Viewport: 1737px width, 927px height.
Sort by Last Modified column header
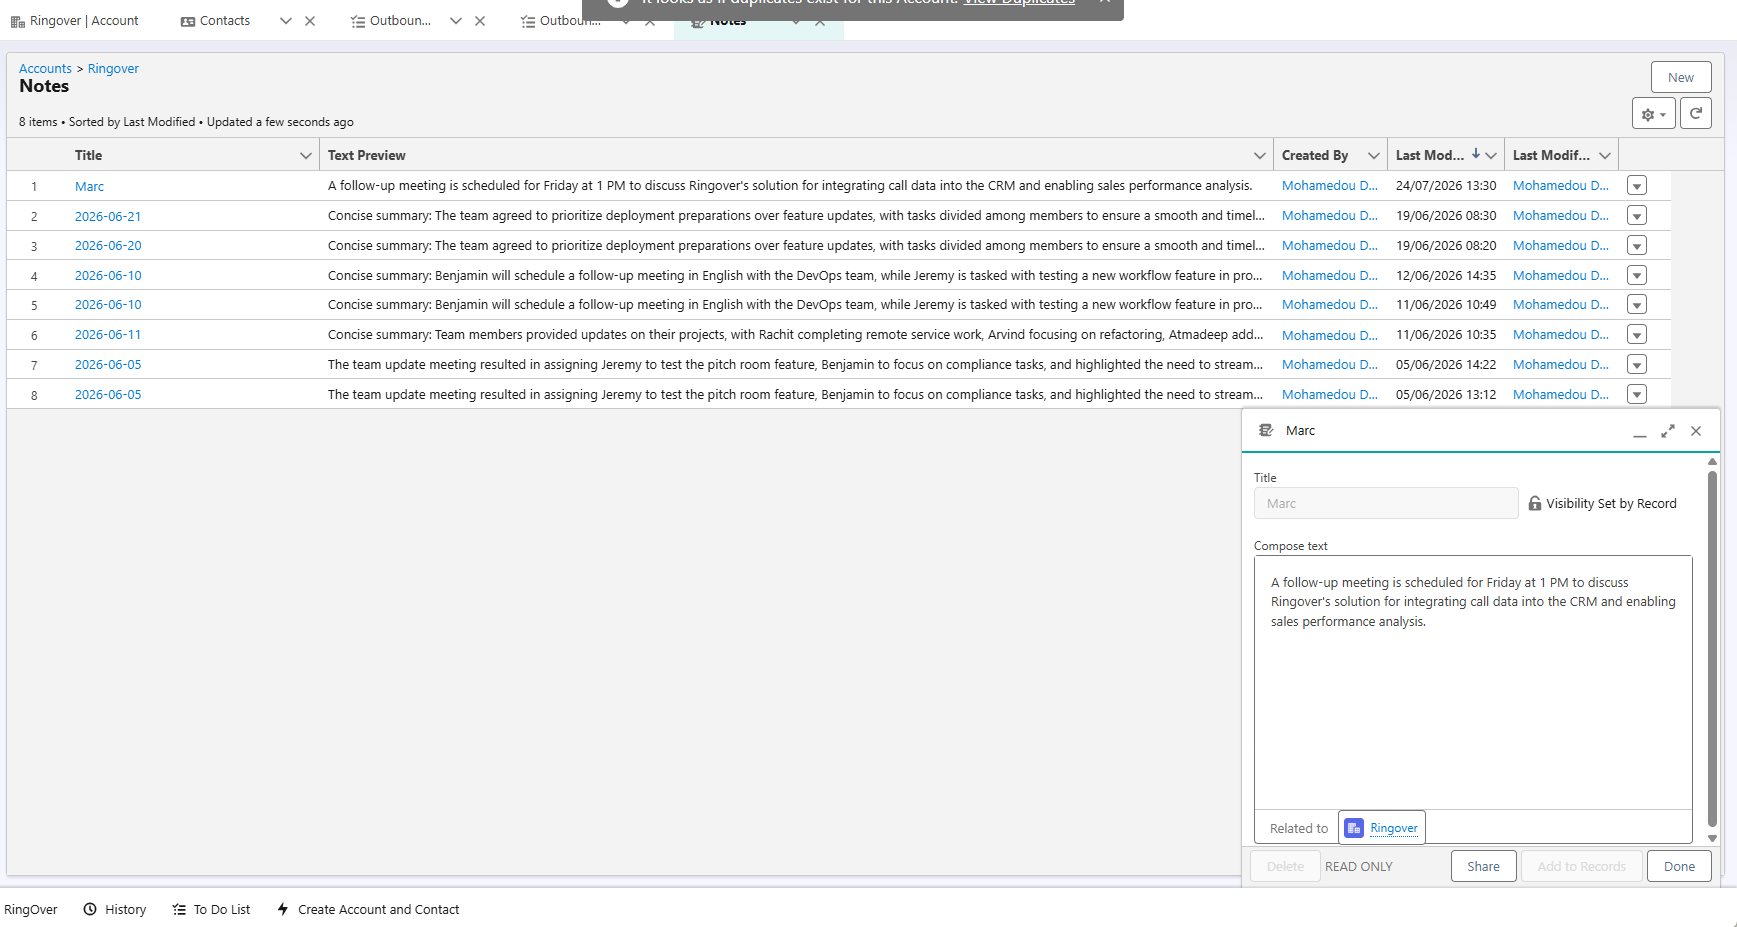click(1429, 155)
